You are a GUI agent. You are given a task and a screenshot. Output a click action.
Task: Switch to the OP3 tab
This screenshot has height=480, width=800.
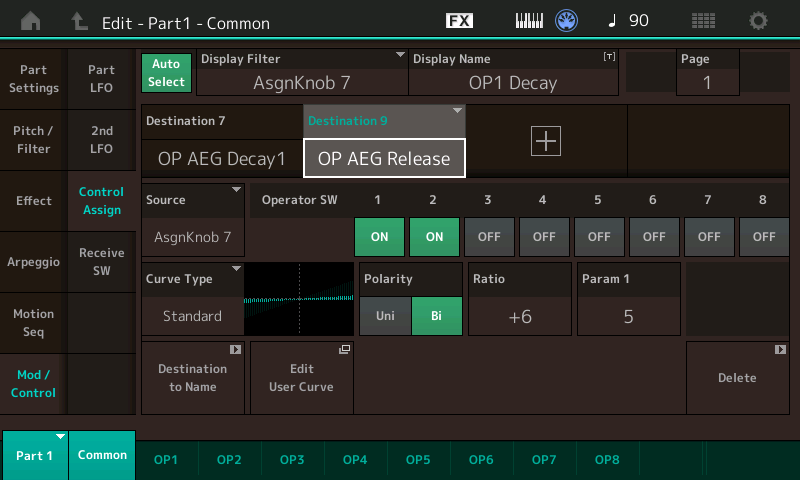pyautogui.click(x=292, y=459)
